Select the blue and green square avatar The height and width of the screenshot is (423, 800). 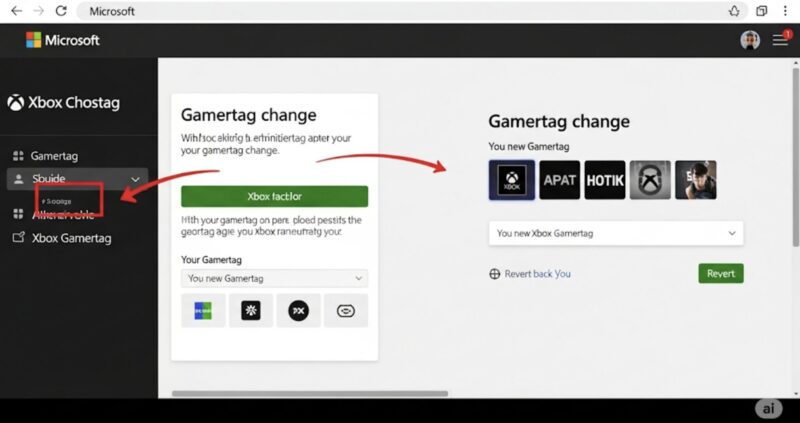pyautogui.click(x=203, y=310)
